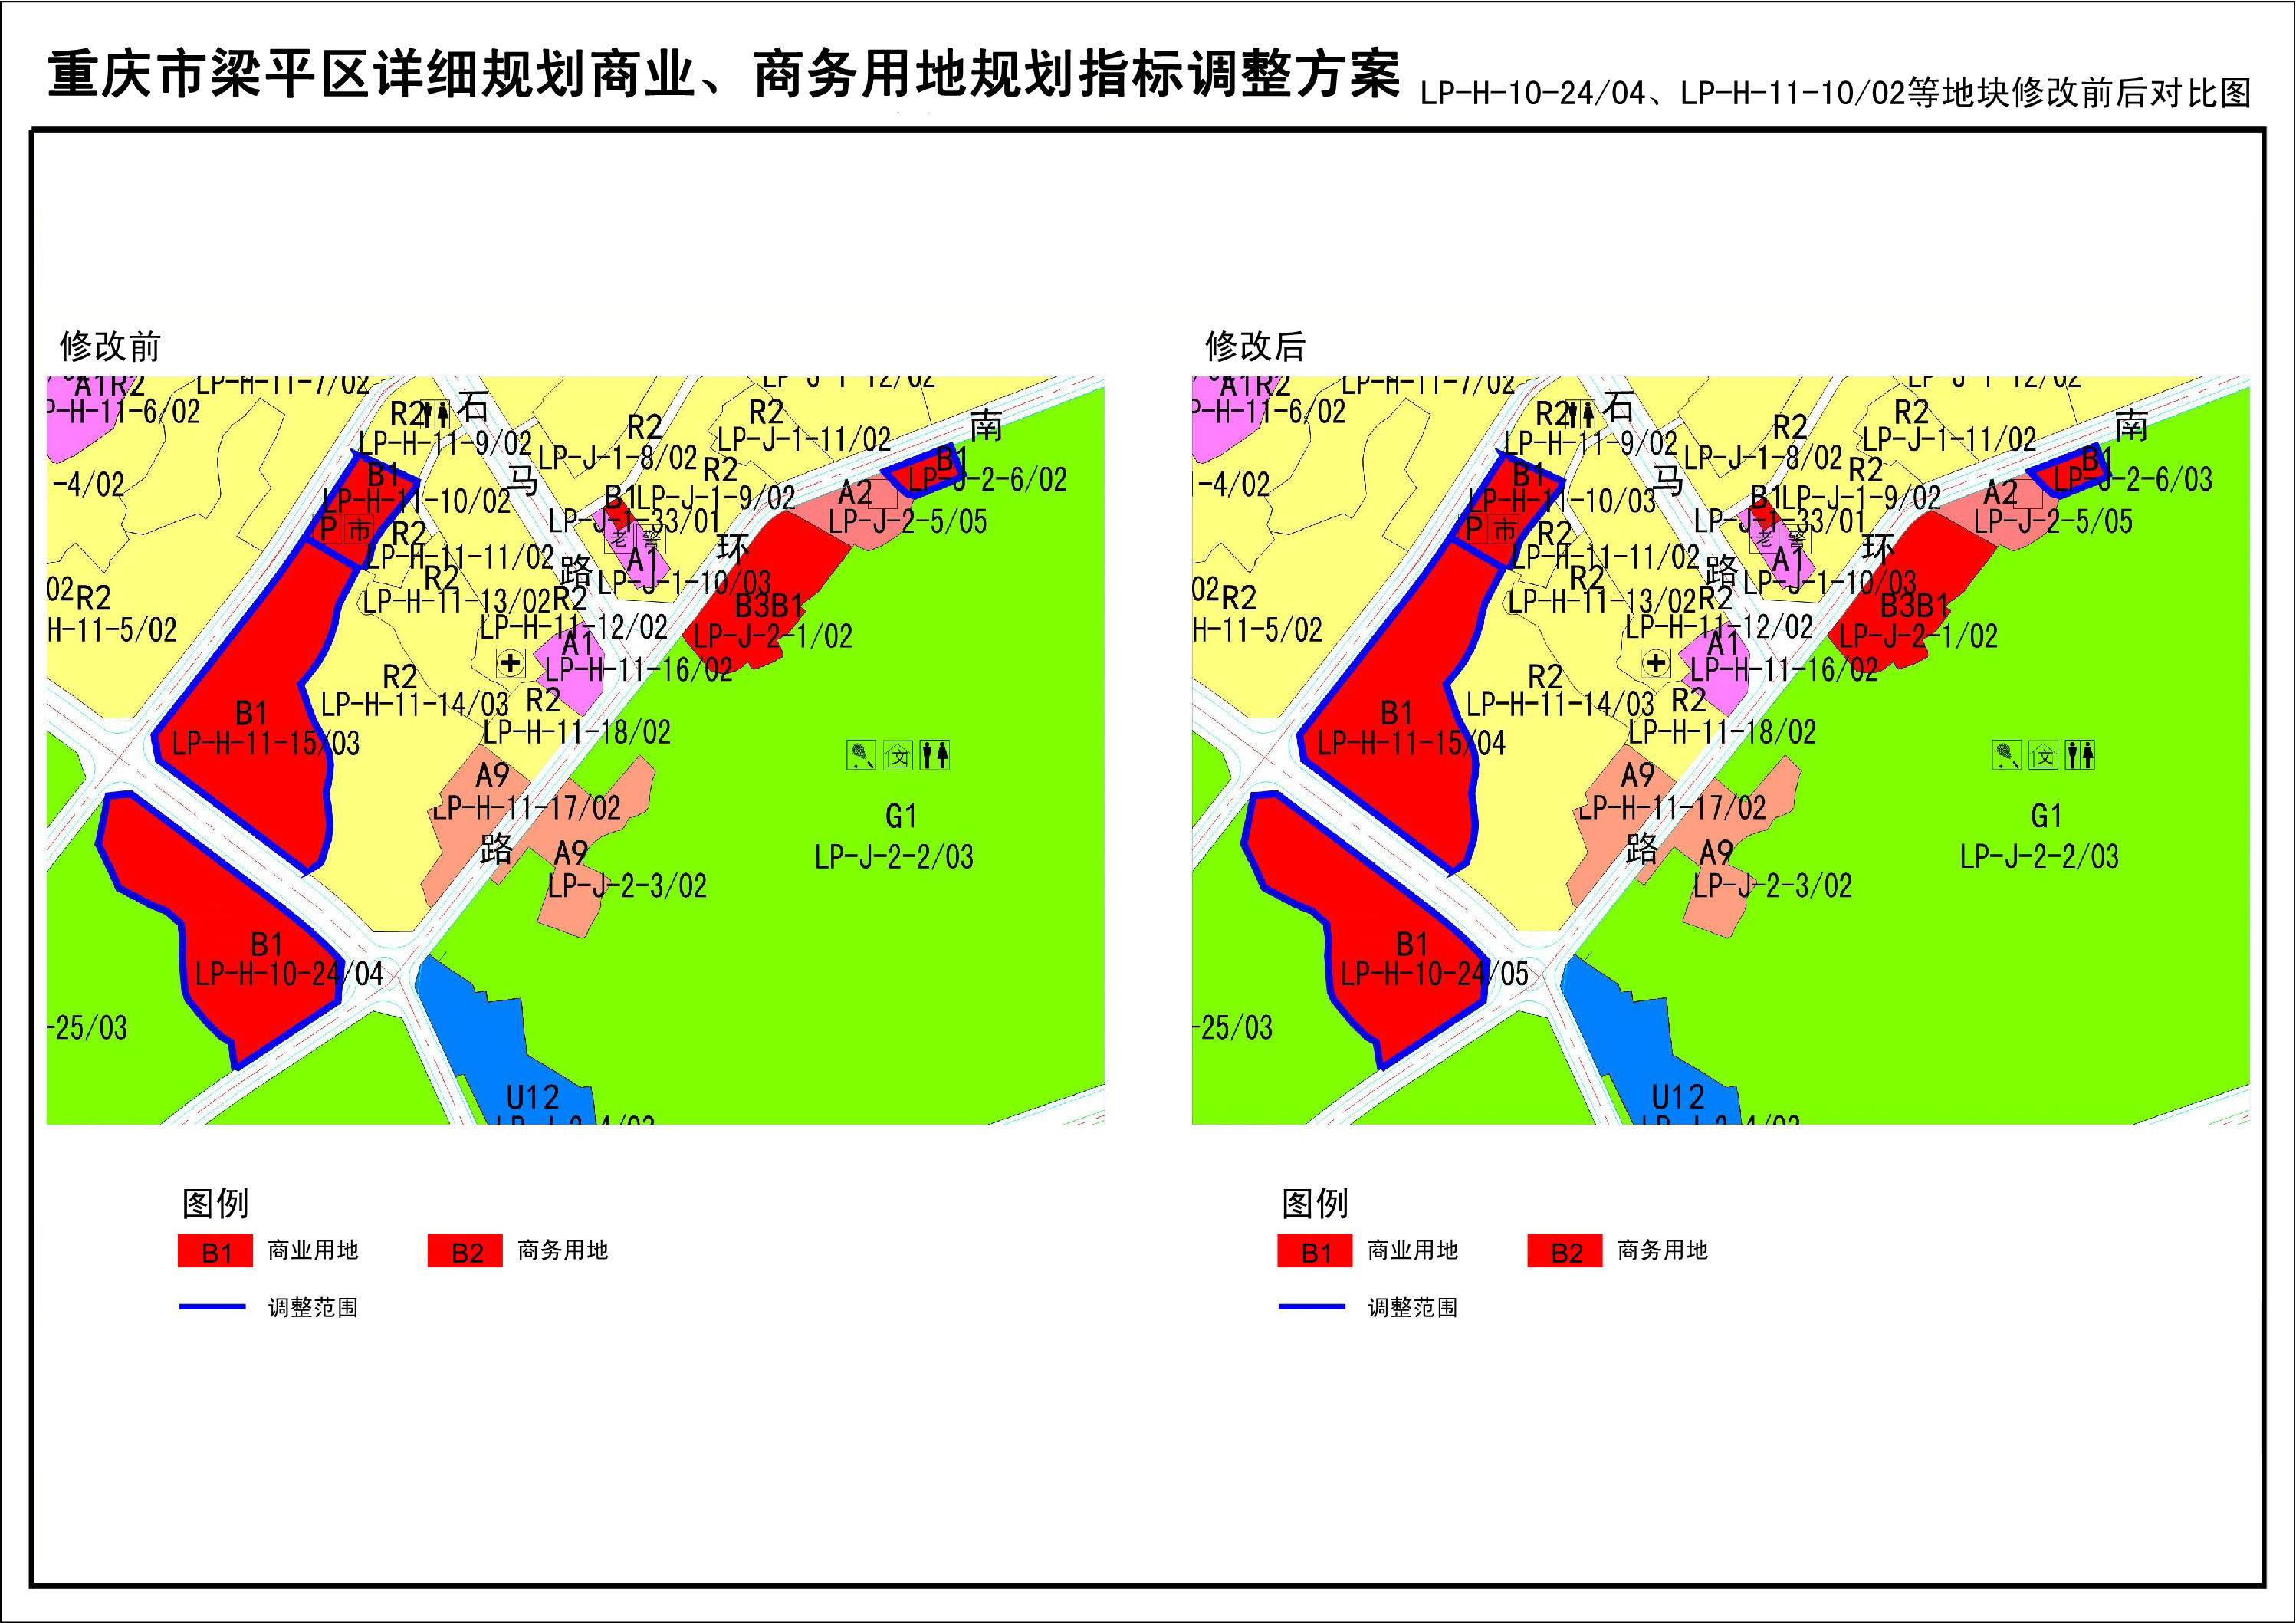Screen dimensions: 2296x1623
Task: Click the blue 调整范围 line in left legend
Action: 212,1307
